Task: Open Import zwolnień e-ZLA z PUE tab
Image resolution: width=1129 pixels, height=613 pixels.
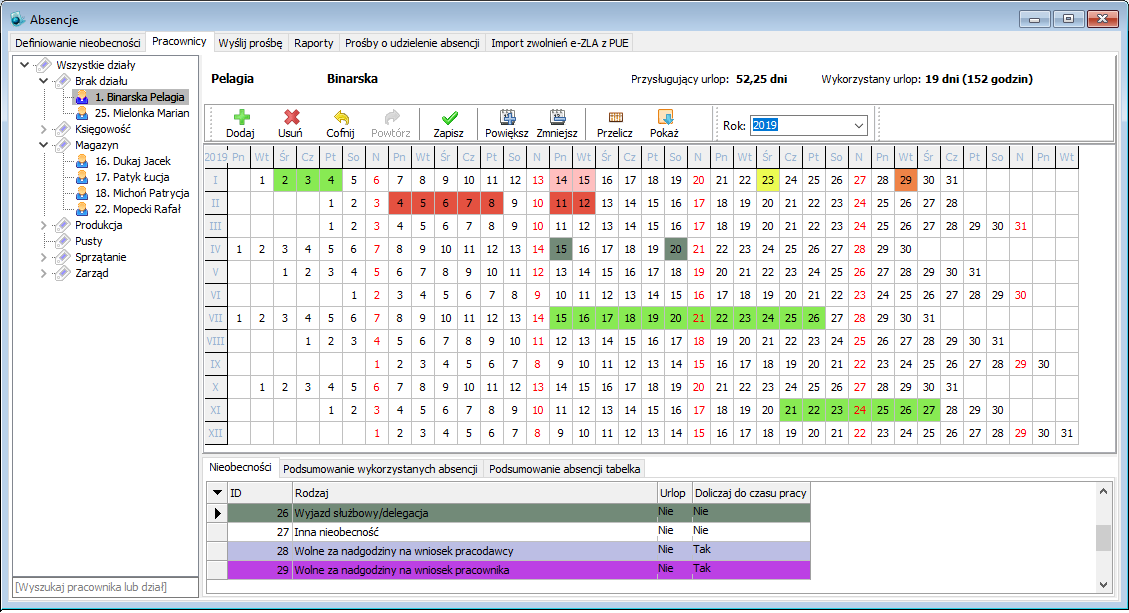Action: [560, 43]
